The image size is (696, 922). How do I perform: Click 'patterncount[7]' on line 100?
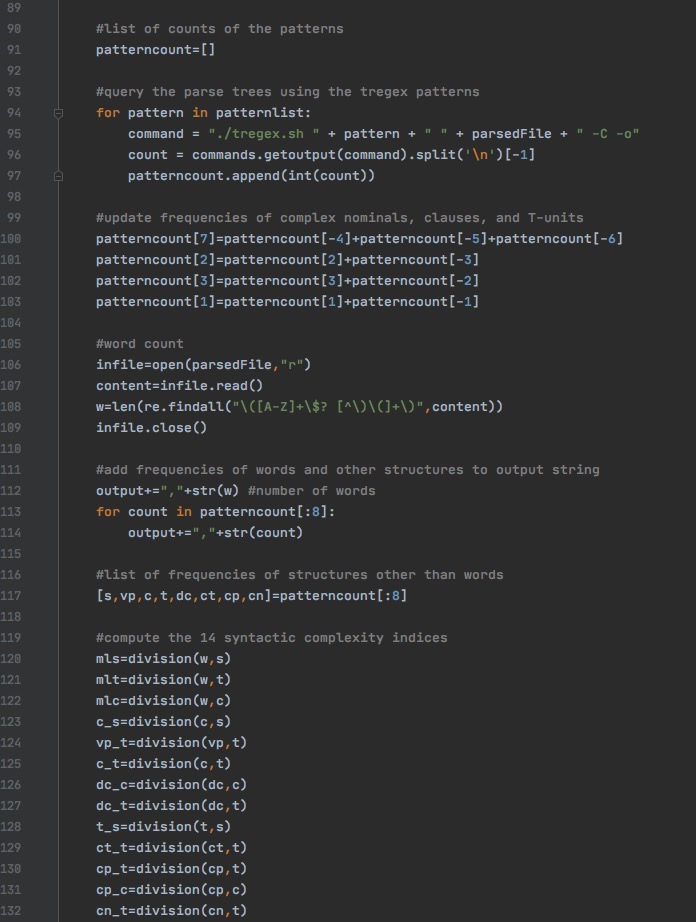[x=155, y=239]
